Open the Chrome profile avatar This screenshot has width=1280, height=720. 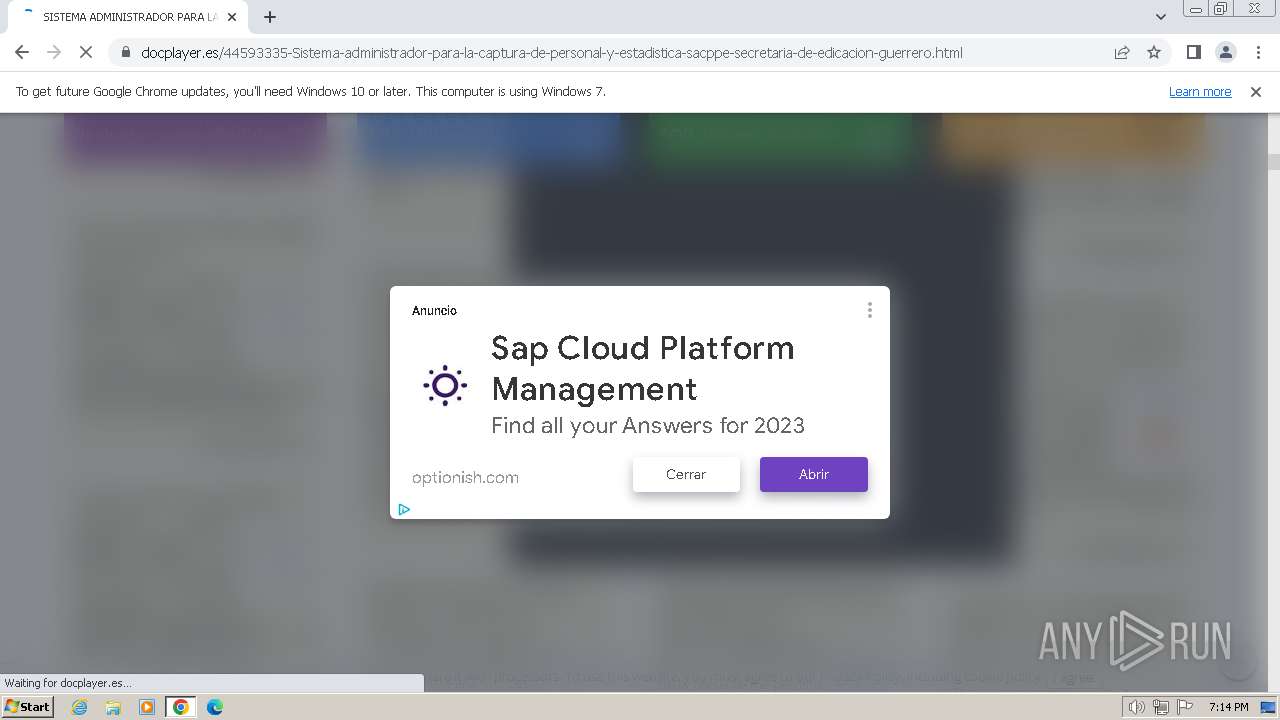(1225, 53)
